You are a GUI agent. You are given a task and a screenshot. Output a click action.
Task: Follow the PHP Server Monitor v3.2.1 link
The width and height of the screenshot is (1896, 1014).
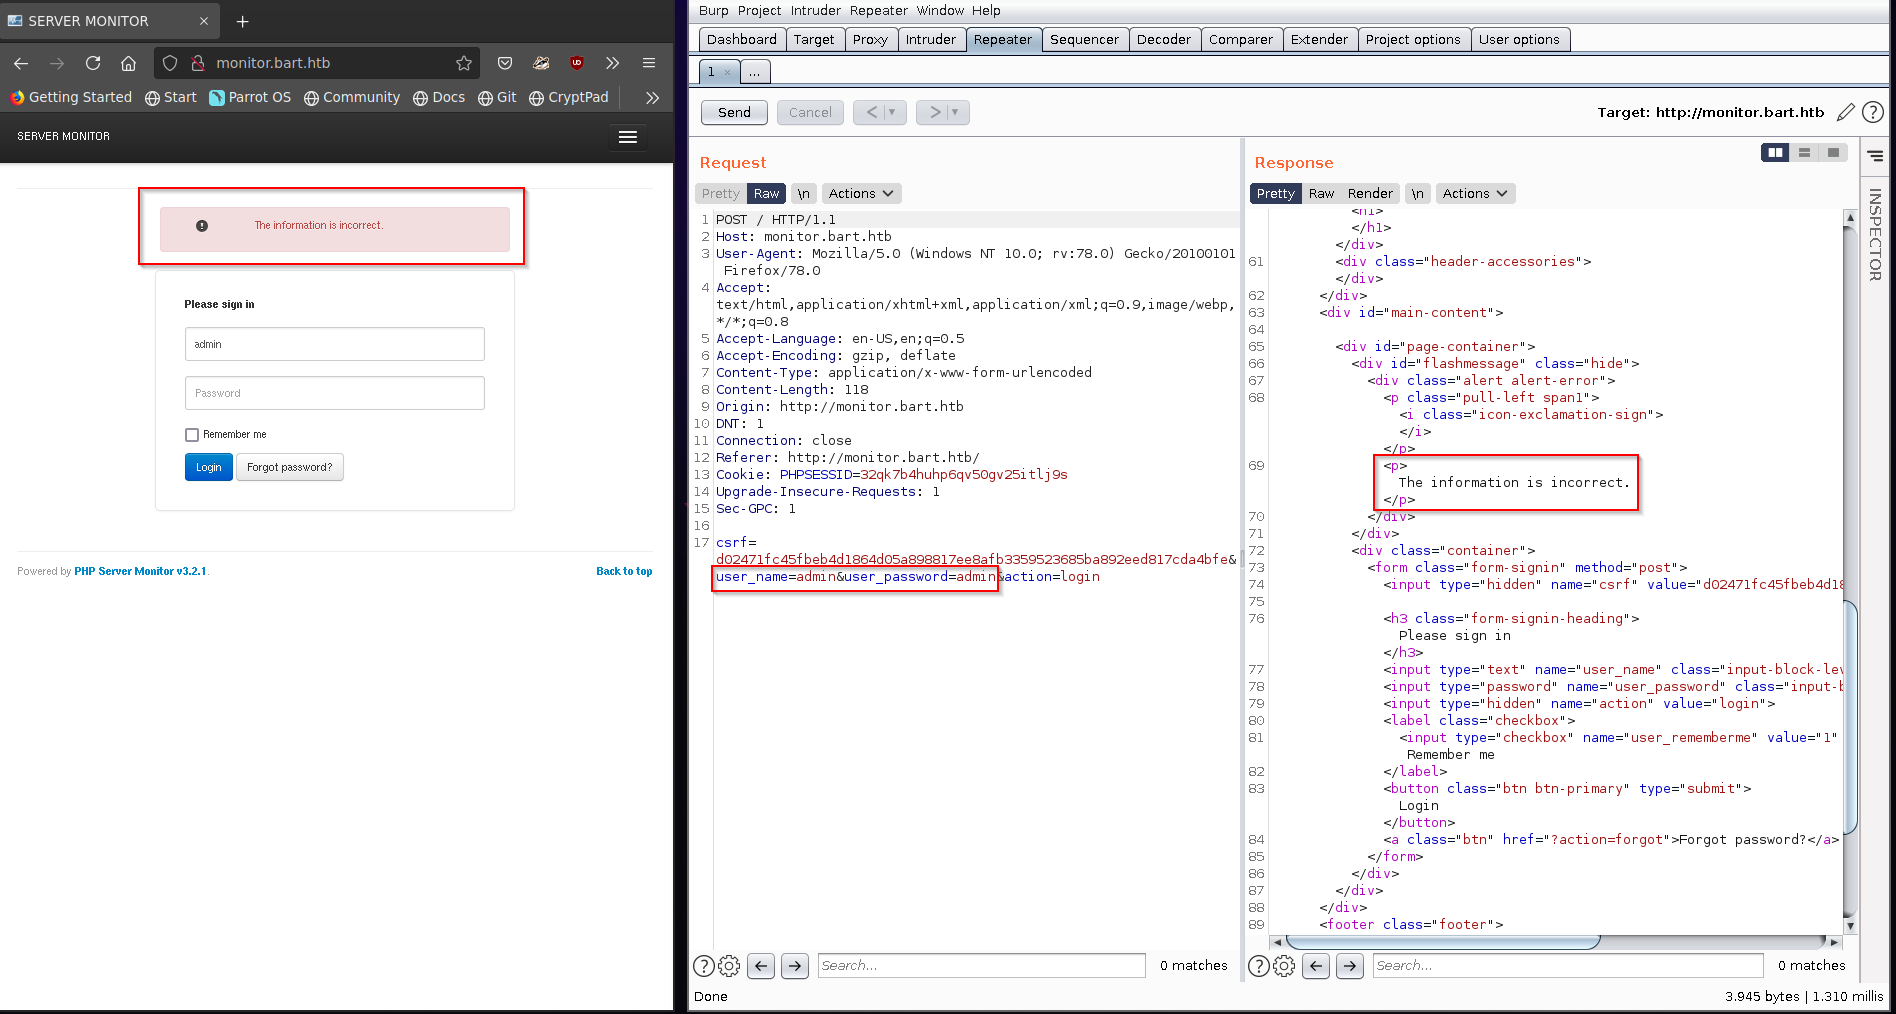pyautogui.click(x=140, y=572)
